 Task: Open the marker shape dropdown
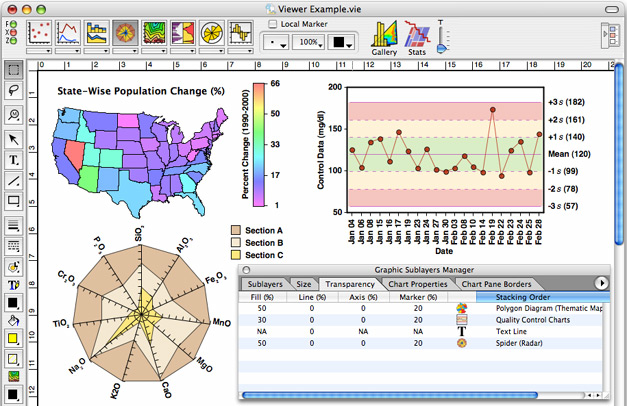tap(276, 42)
